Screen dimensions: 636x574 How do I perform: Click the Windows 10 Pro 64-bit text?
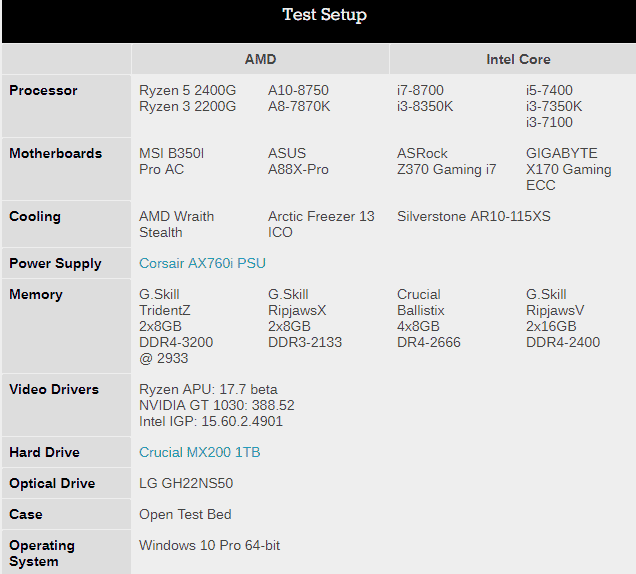[x=209, y=545]
